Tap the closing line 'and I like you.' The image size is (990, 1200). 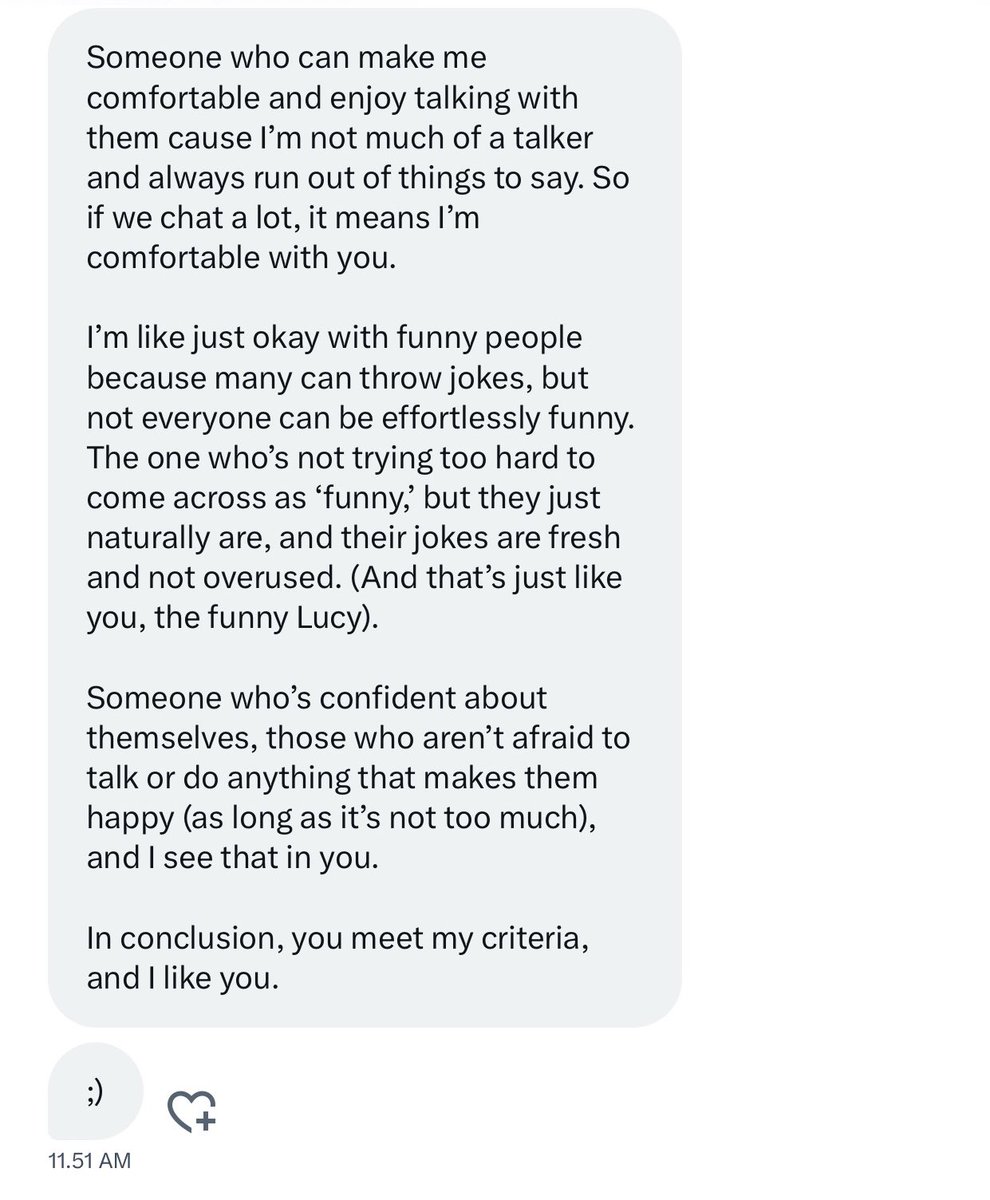(182, 978)
